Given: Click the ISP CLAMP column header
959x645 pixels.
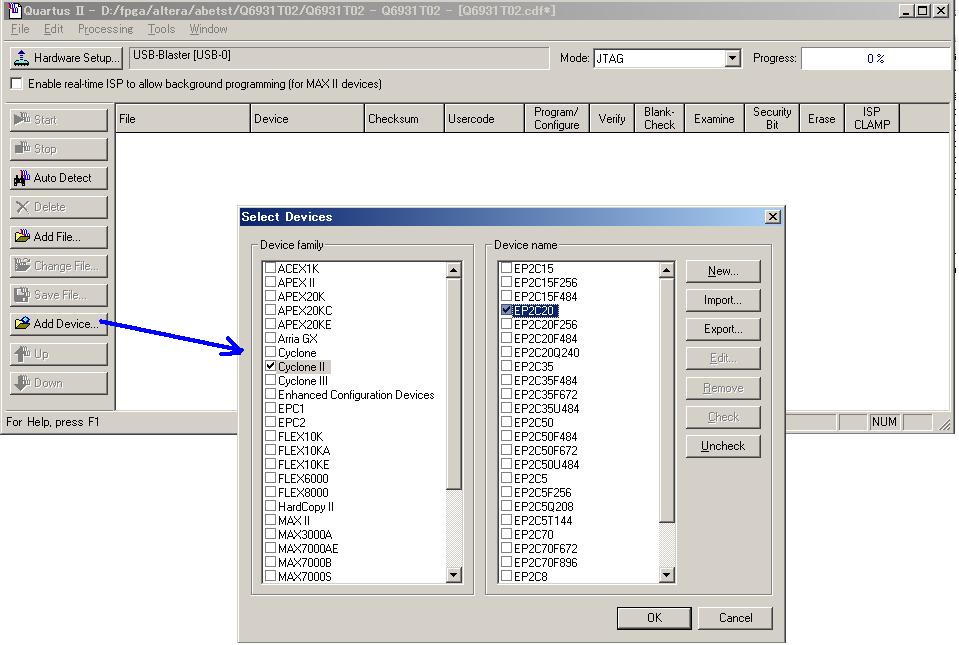Looking at the screenshot, I should pos(872,119).
